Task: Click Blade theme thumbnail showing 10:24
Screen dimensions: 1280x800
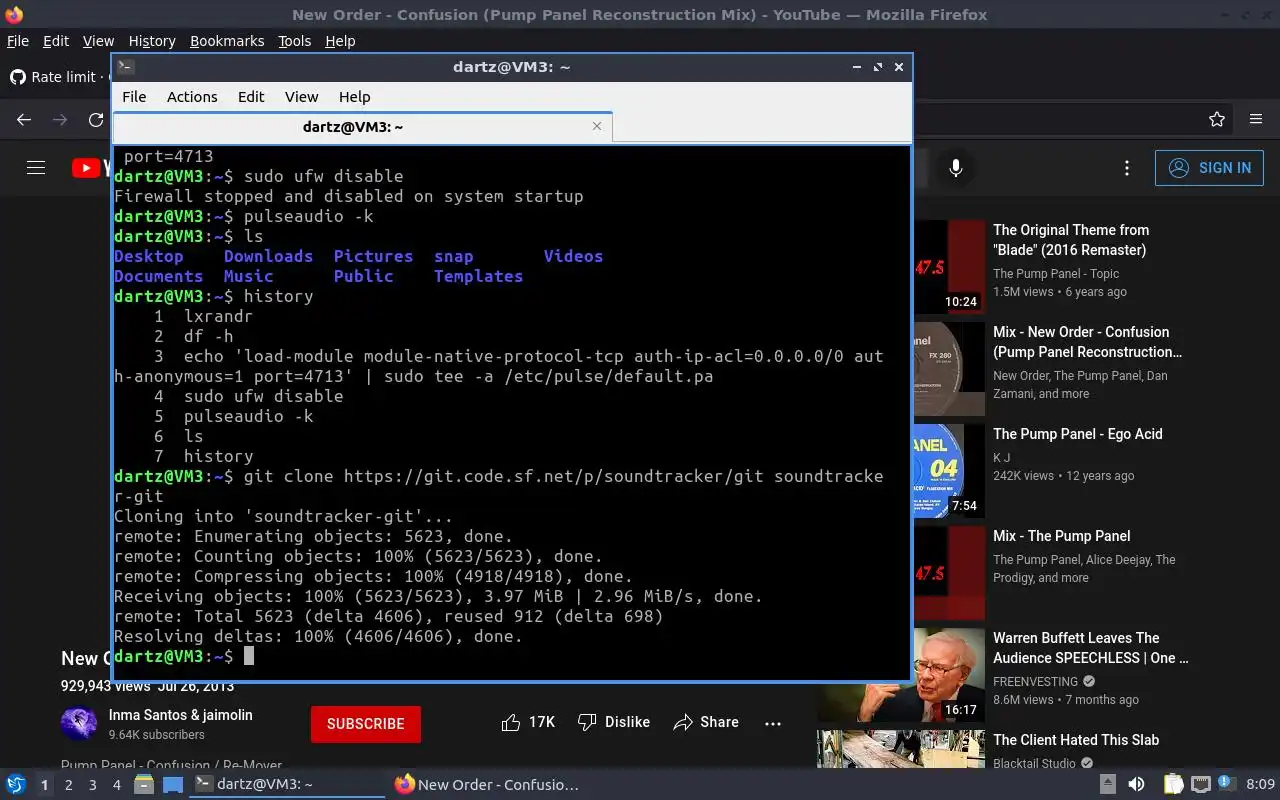Action: pyautogui.click(x=949, y=267)
